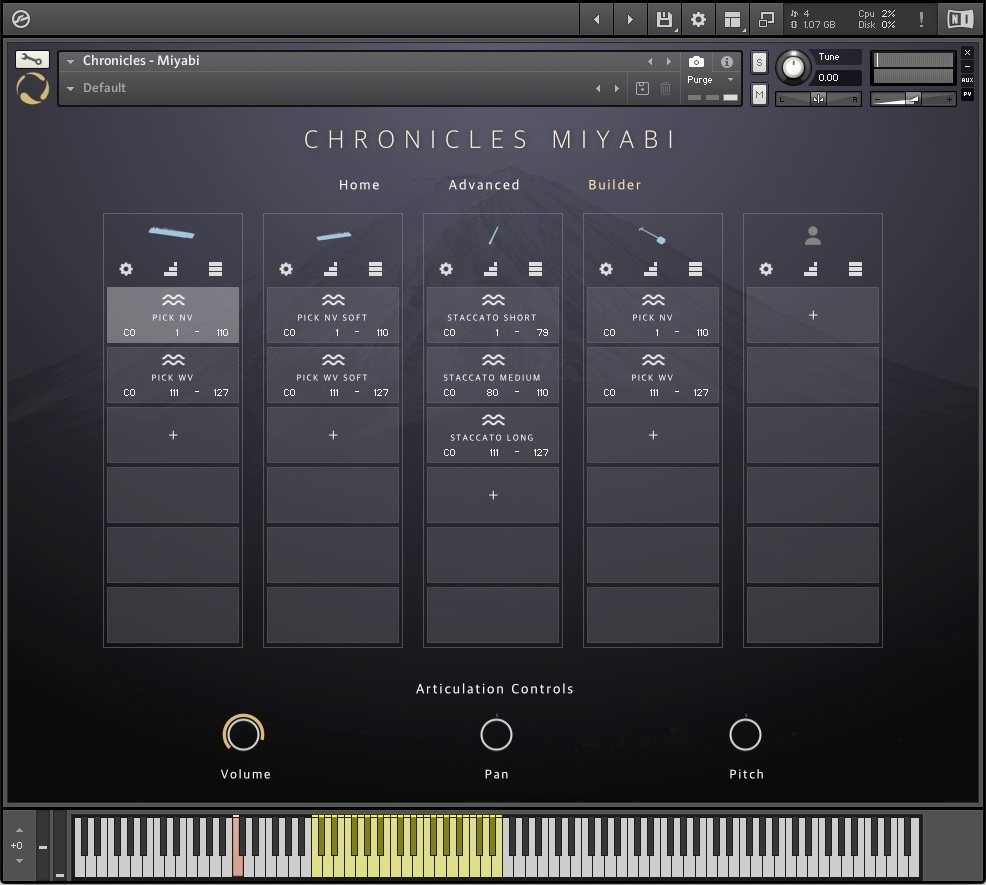Switch to the Advanced tab
This screenshot has height=885, width=986.
point(484,185)
